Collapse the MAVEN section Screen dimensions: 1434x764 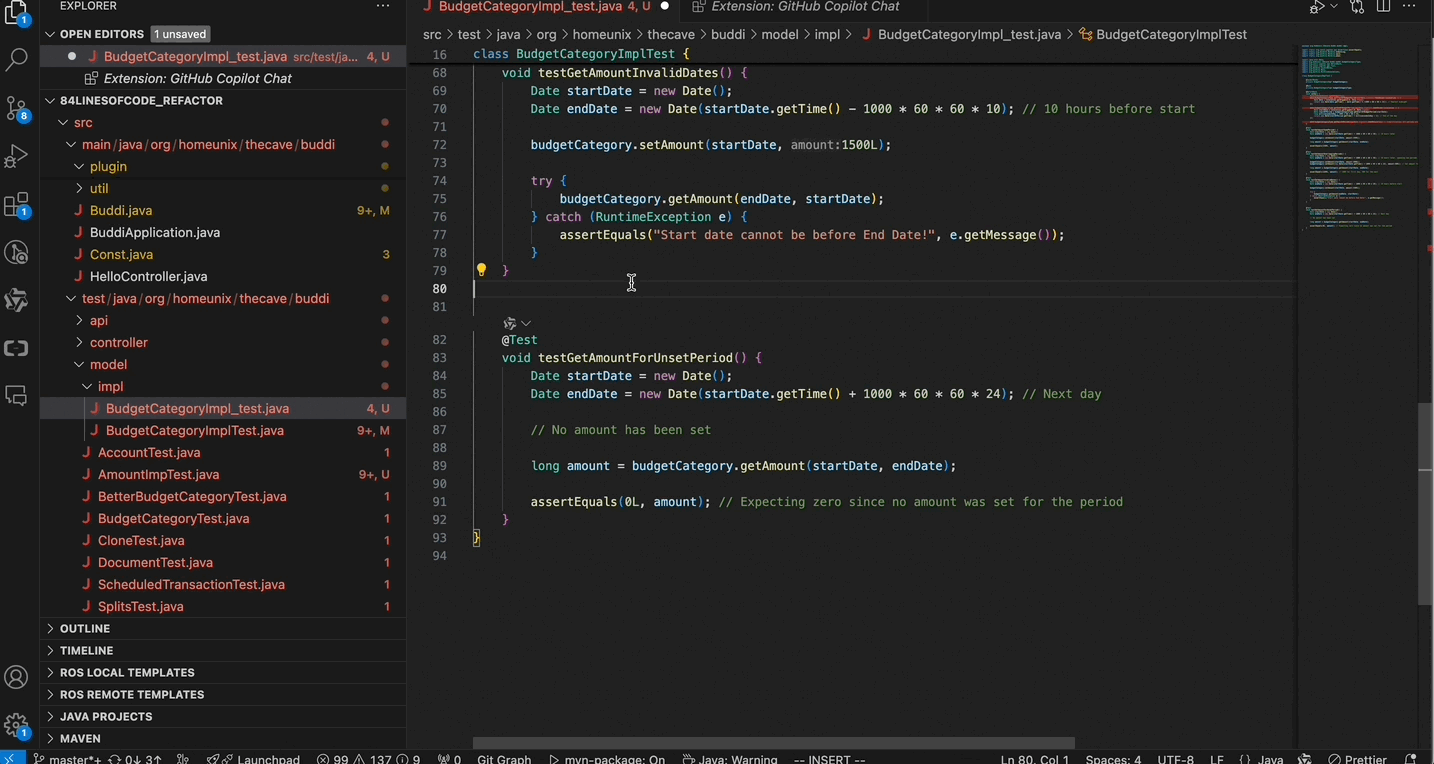(80, 738)
